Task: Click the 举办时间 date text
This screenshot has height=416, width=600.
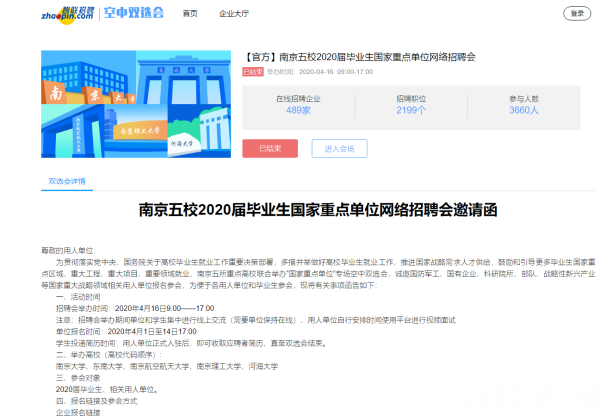Action: pos(320,72)
